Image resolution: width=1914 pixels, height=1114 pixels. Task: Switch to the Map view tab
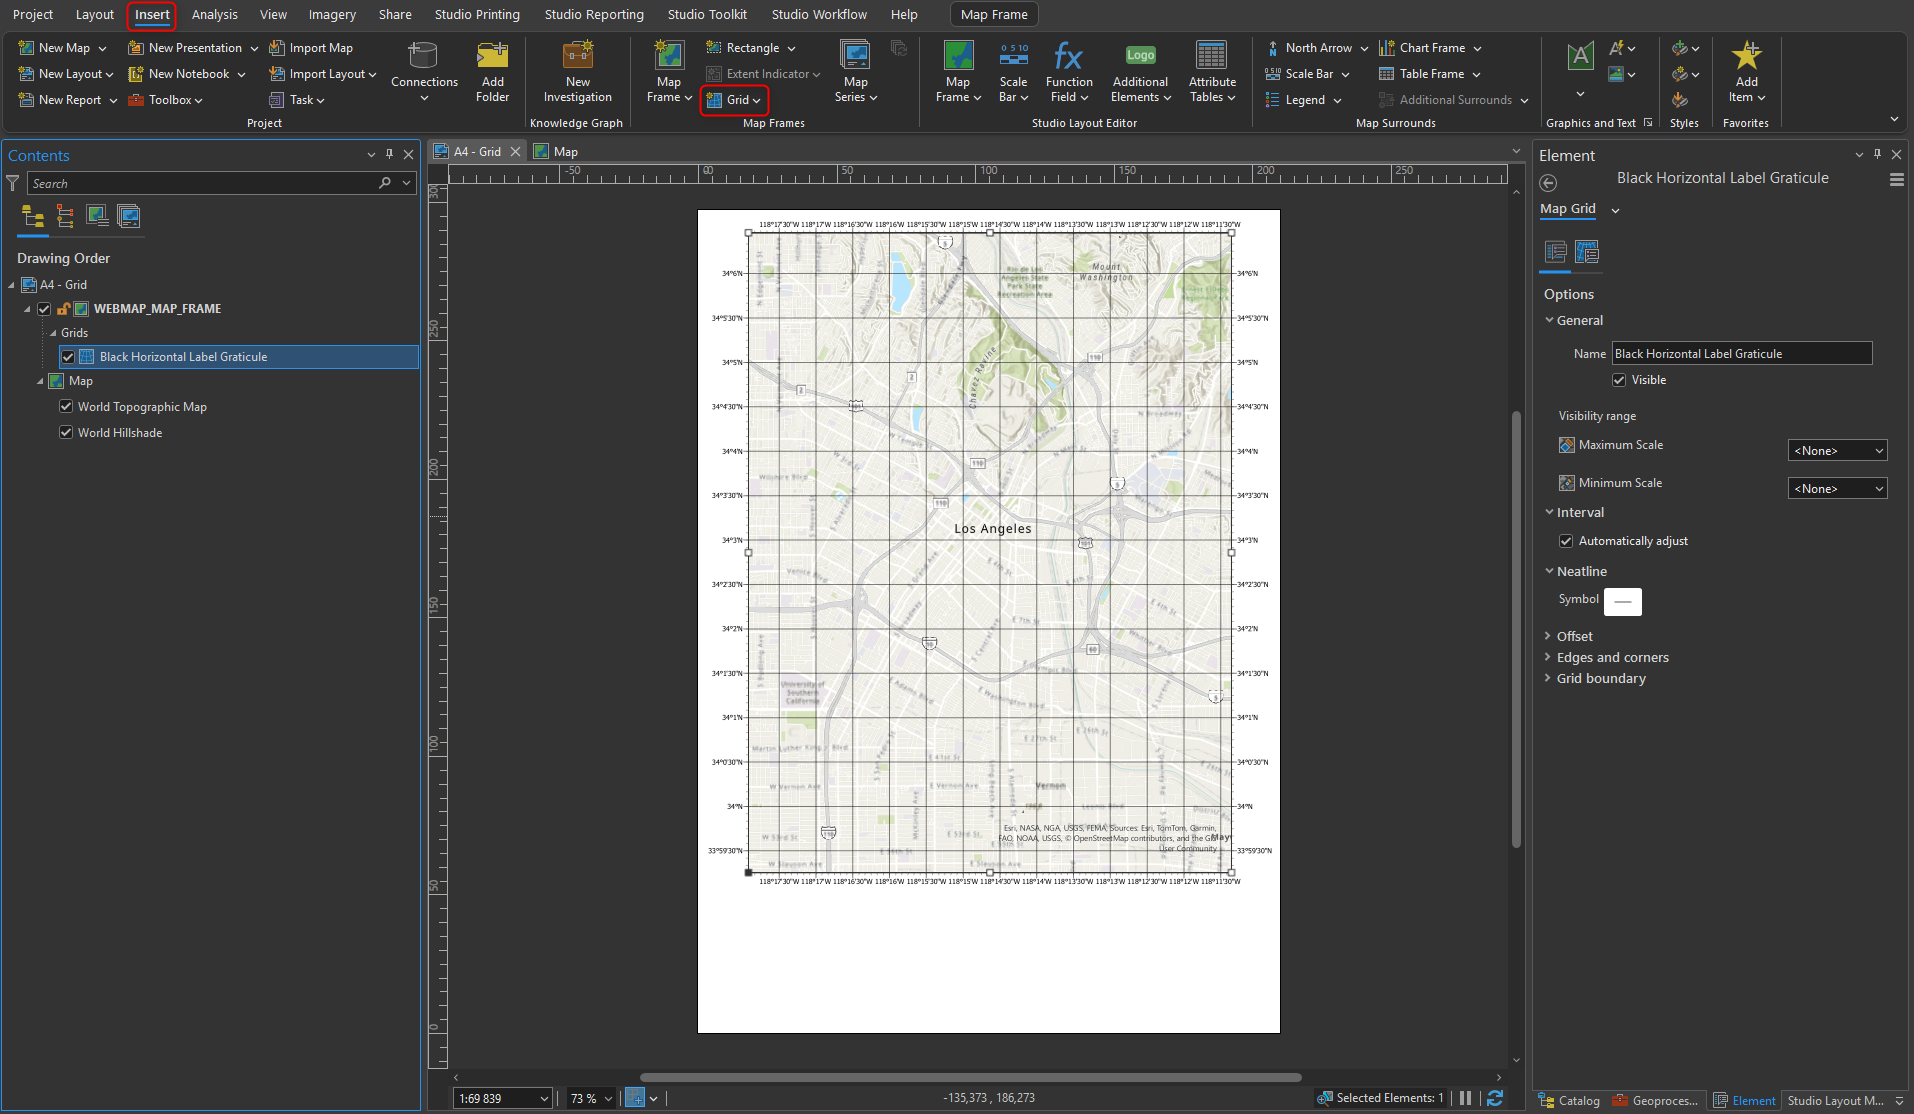pos(563,151)
